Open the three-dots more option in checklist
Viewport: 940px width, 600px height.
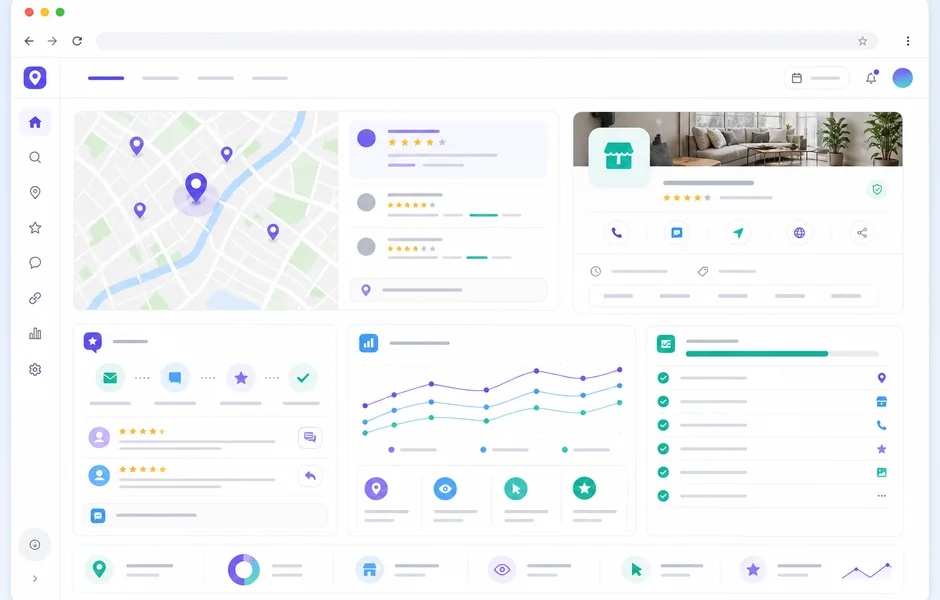coord(881,496)
